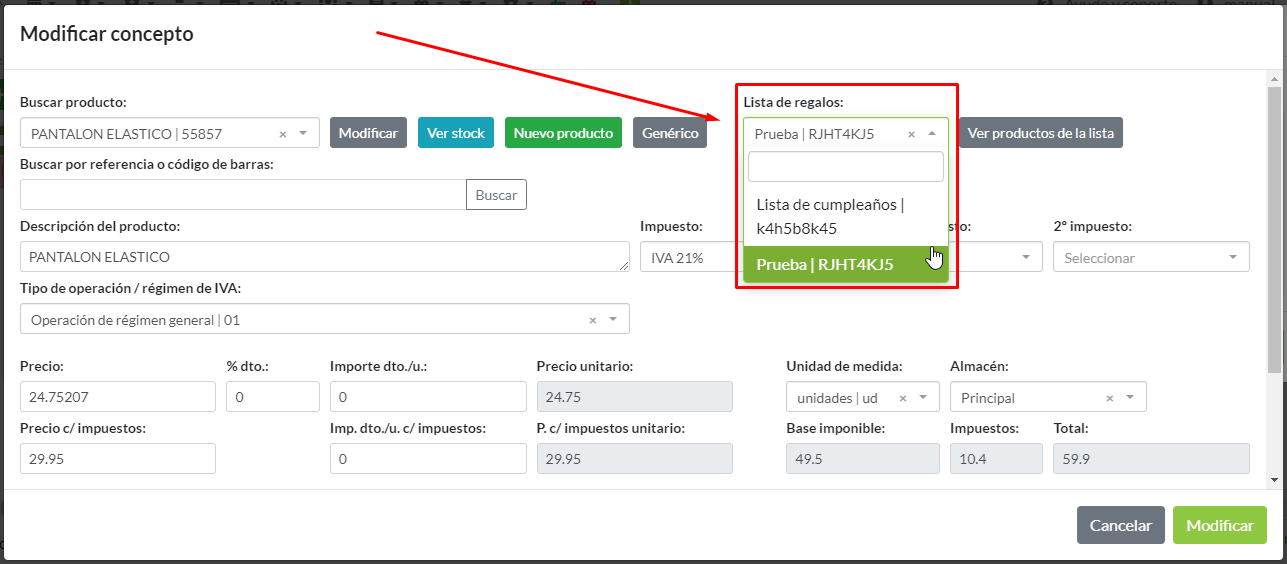Click Ver stock button

[455, 133]
